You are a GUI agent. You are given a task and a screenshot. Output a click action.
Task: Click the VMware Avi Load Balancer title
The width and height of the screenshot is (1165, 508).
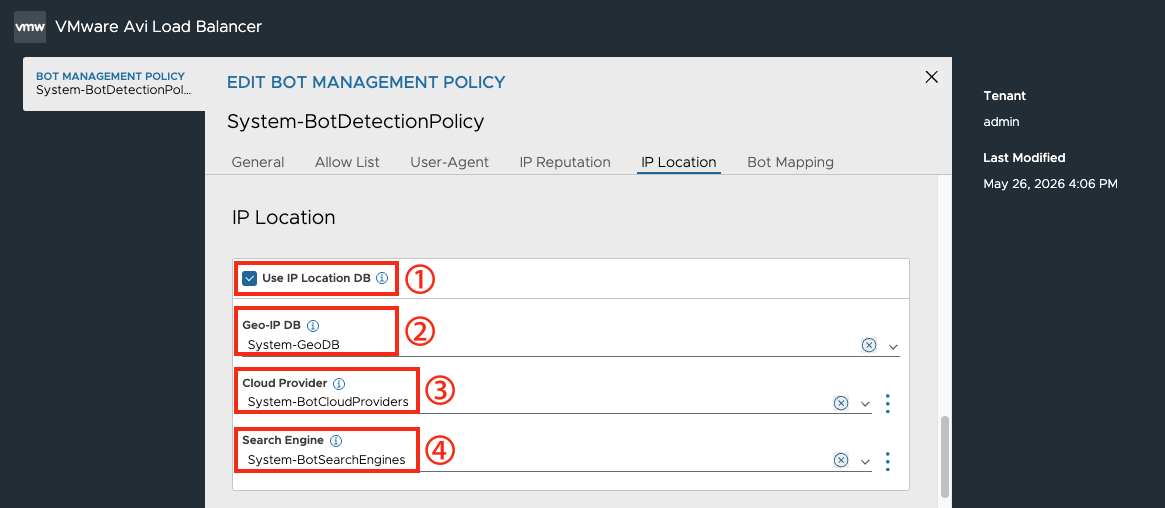pos(158,27)
